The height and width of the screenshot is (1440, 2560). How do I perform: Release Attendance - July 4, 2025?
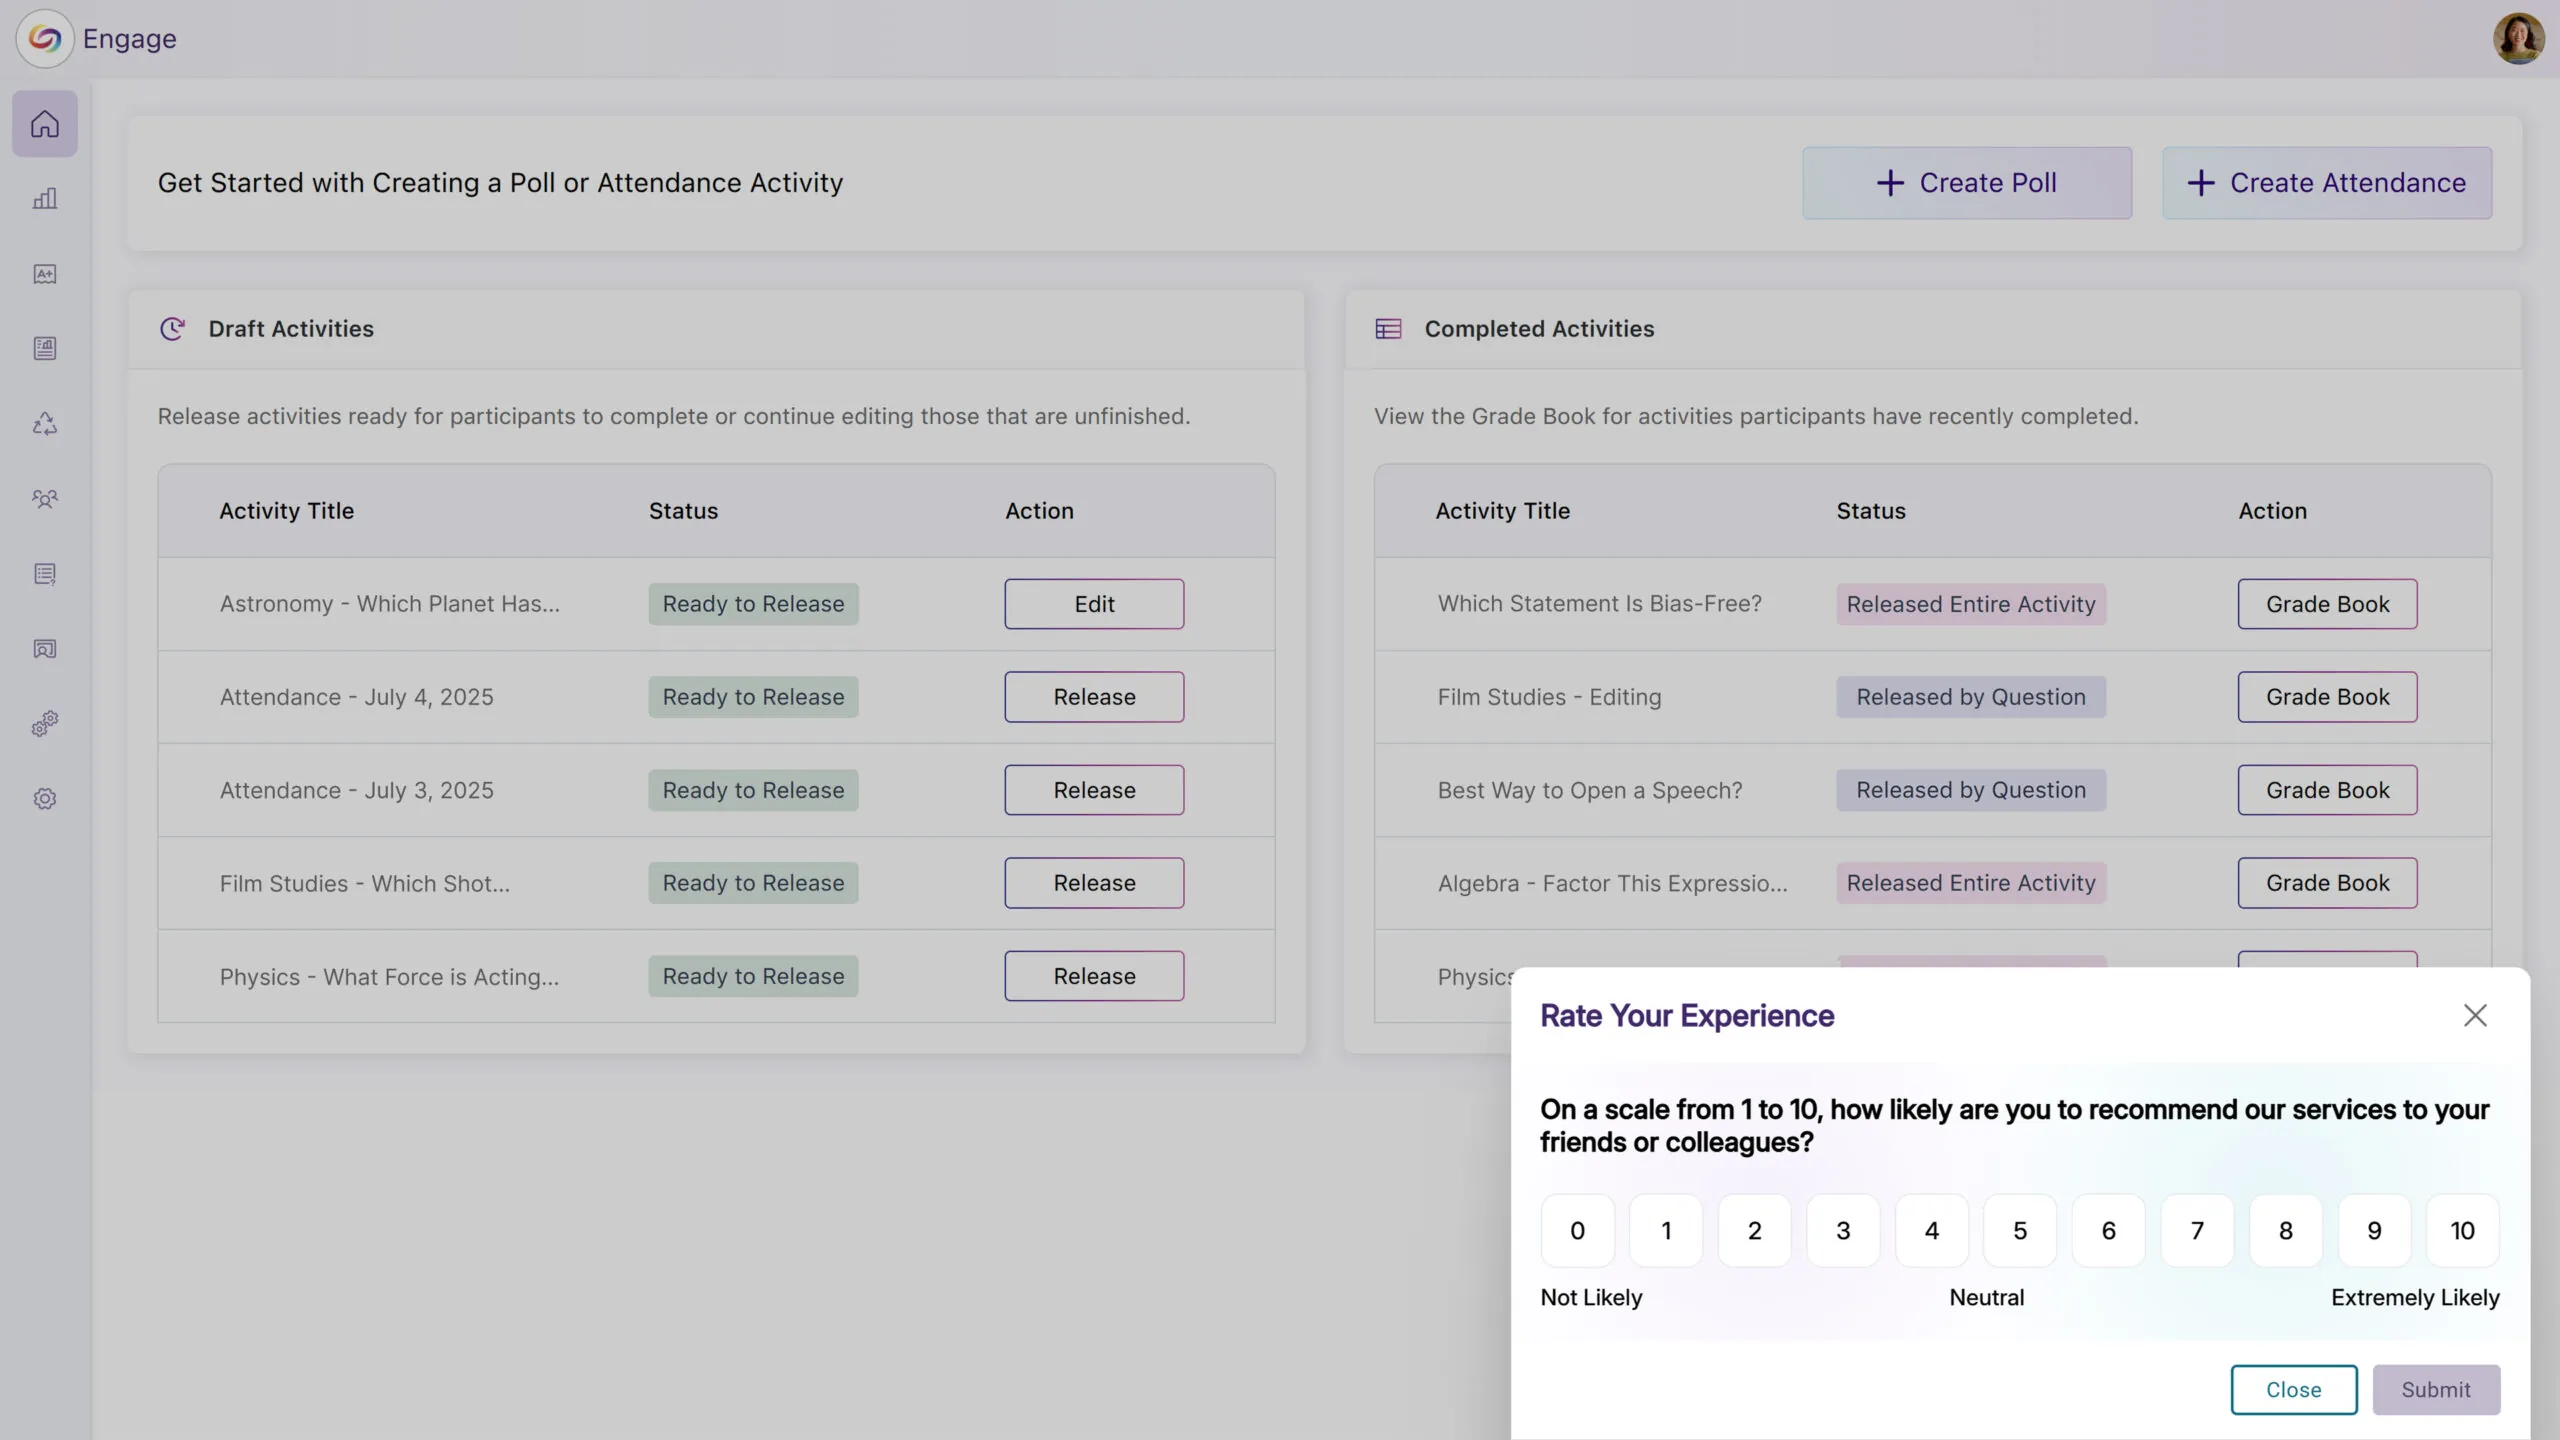click(x=1094, y=697)
